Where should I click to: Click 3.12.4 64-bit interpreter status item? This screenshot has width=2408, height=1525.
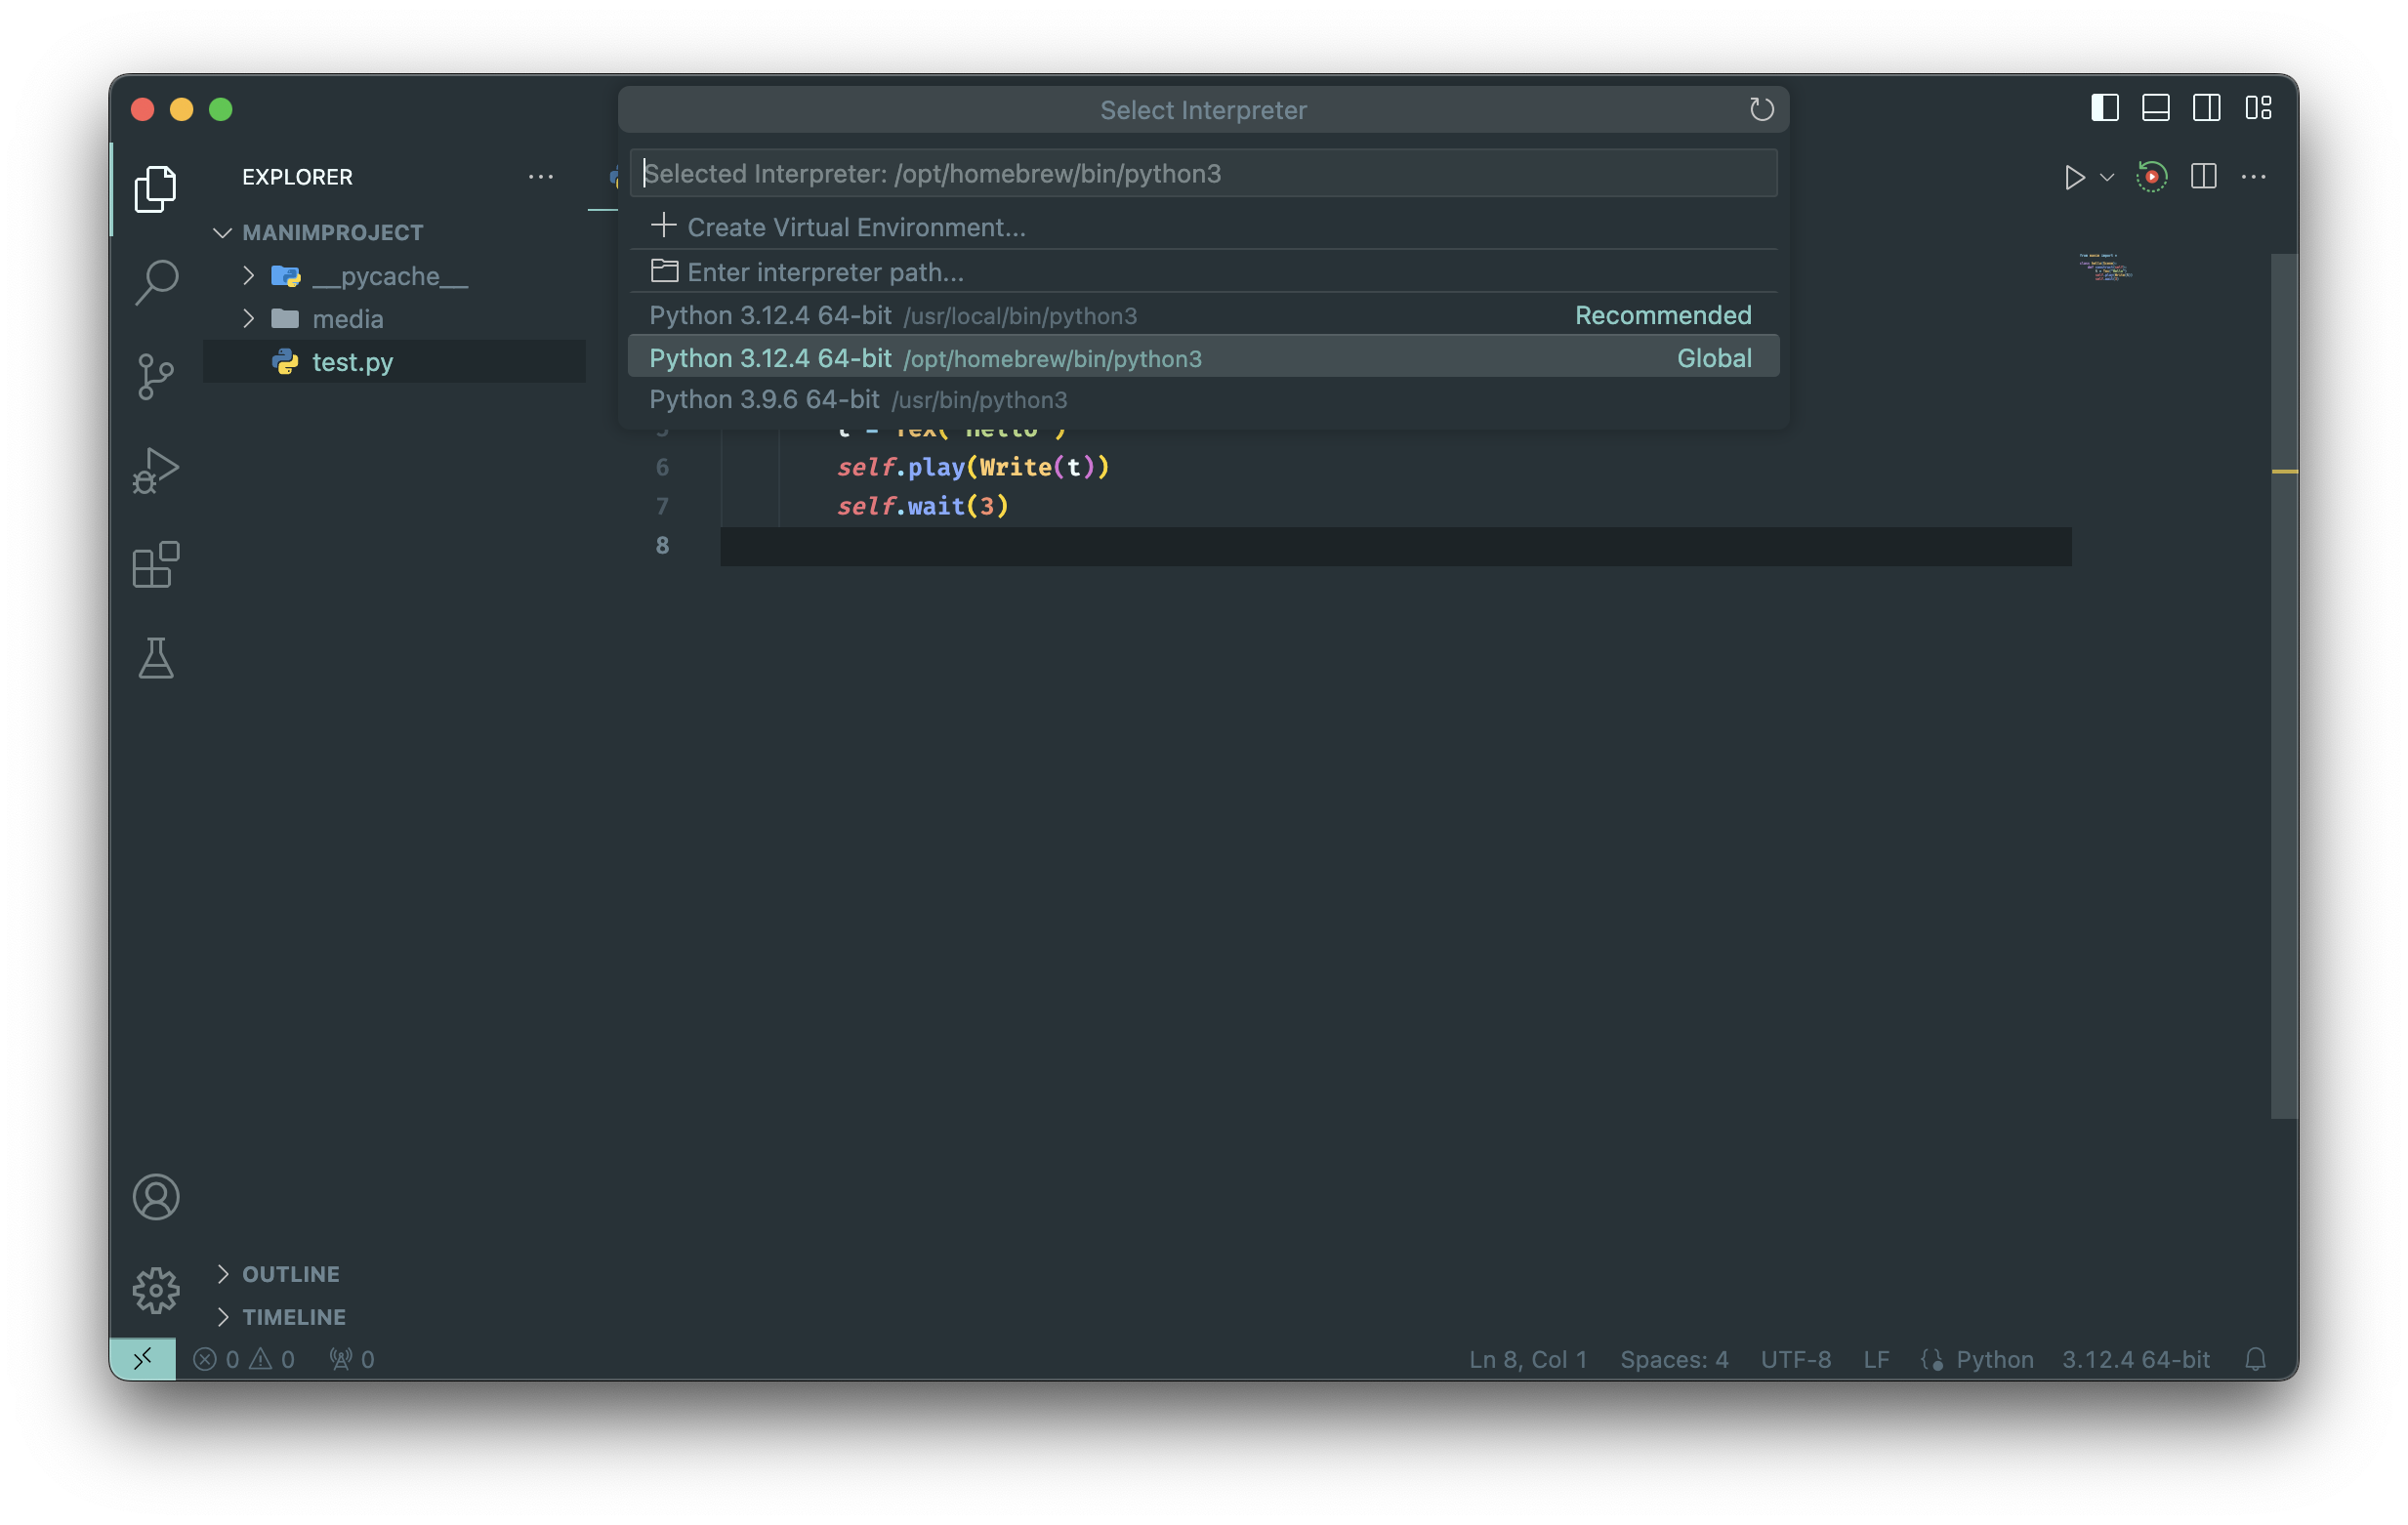(2135, 1359)
